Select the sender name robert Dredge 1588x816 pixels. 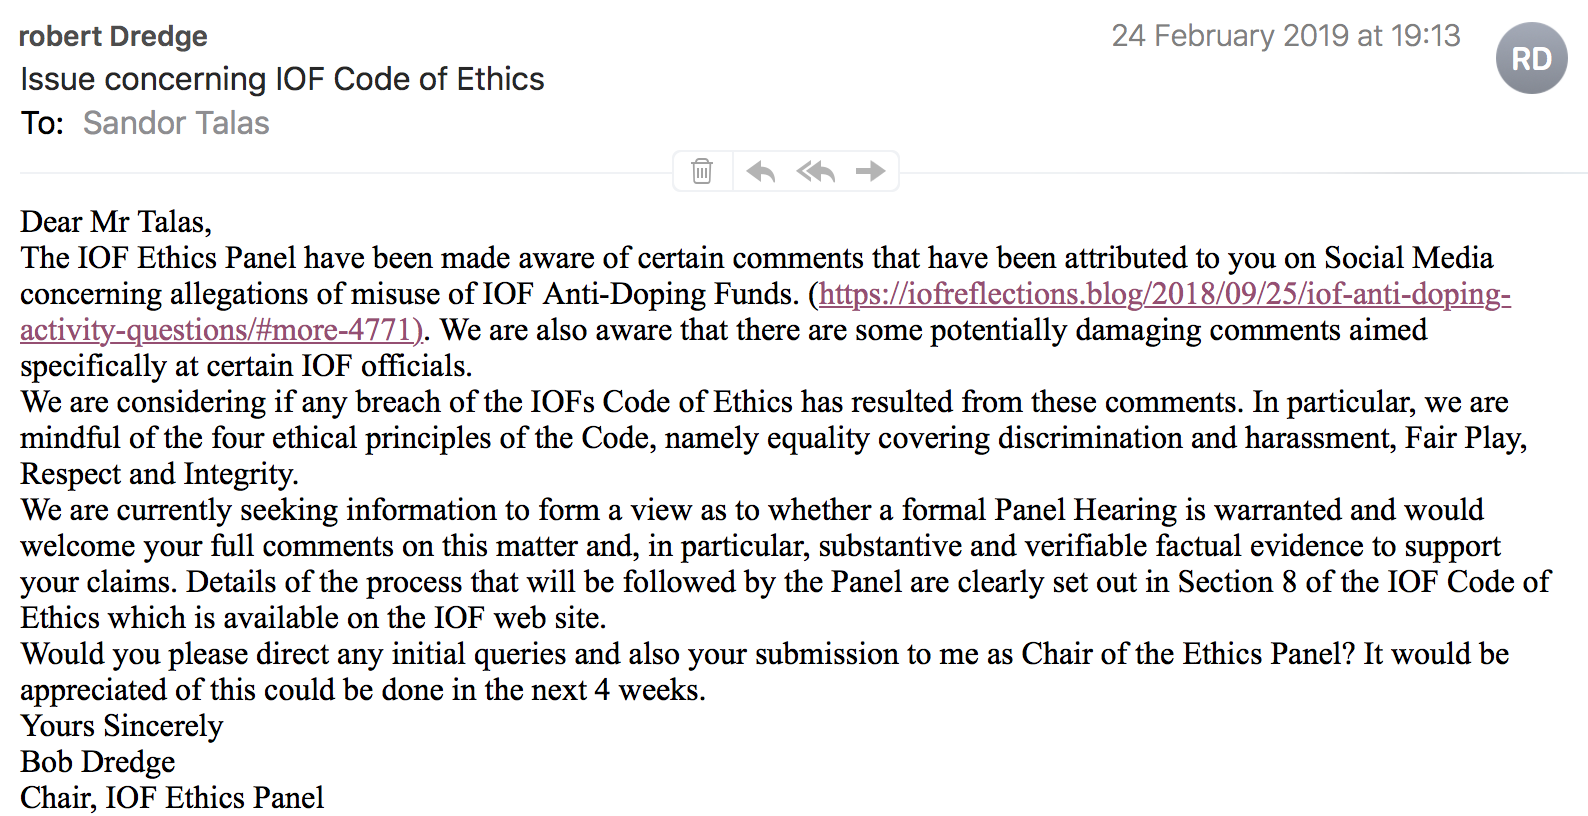[113, 36]
